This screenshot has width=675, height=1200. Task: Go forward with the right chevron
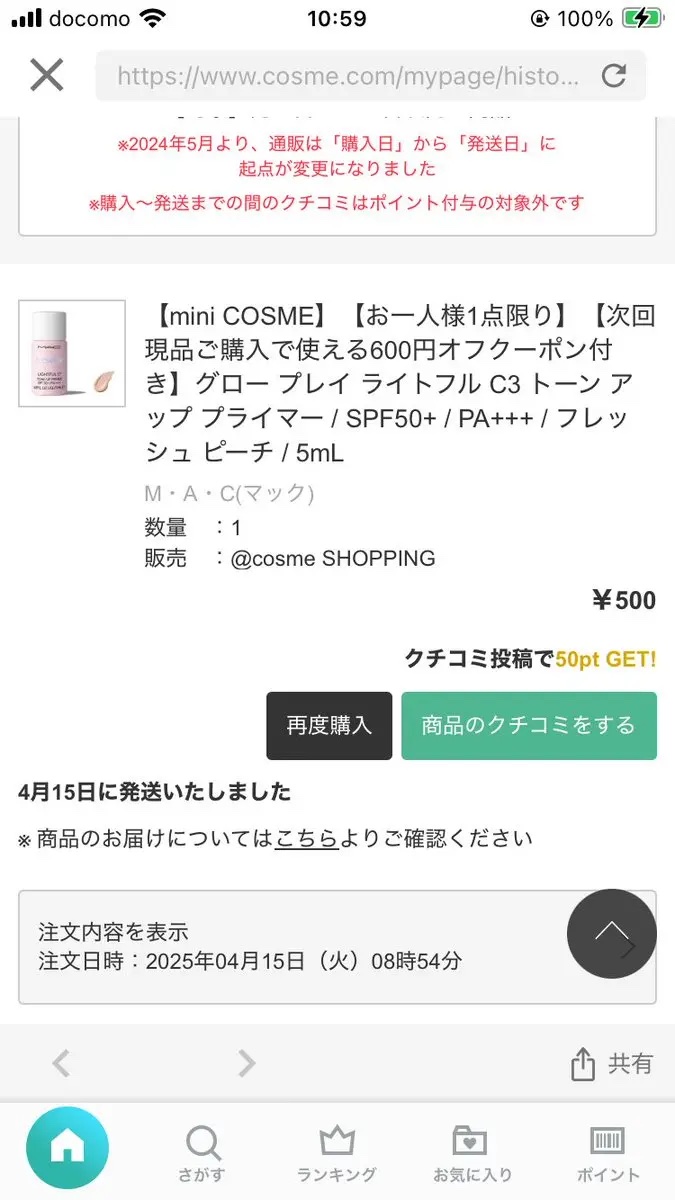pyautogui.click(x=247, y=1062)
